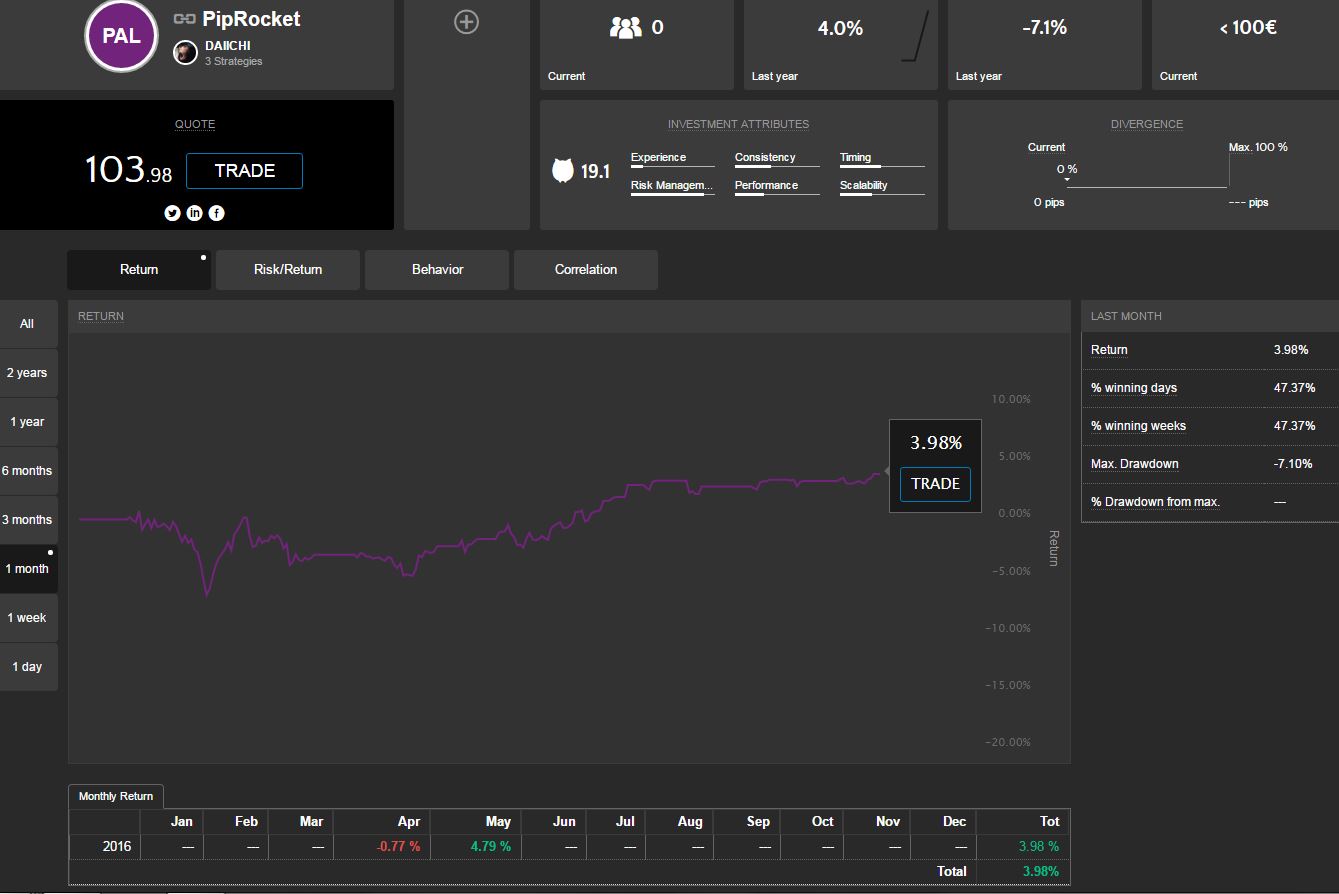Click the owl rating icon
1339x894 pixels.
(563, 171)
